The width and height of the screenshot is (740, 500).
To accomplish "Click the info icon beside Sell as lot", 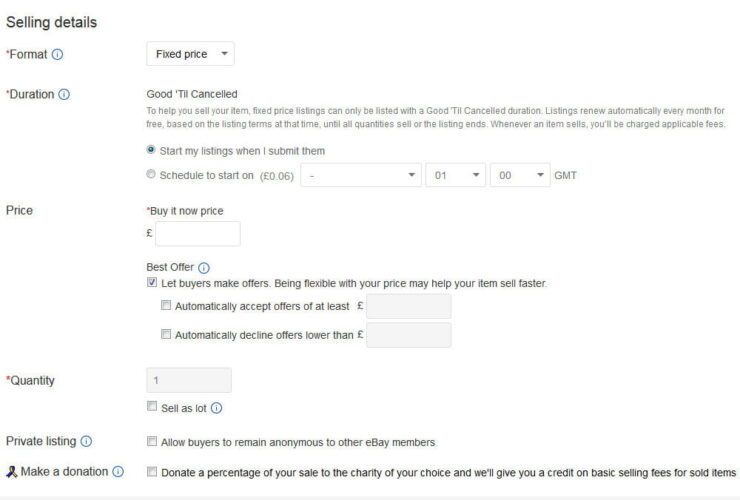I will [216, 408].
